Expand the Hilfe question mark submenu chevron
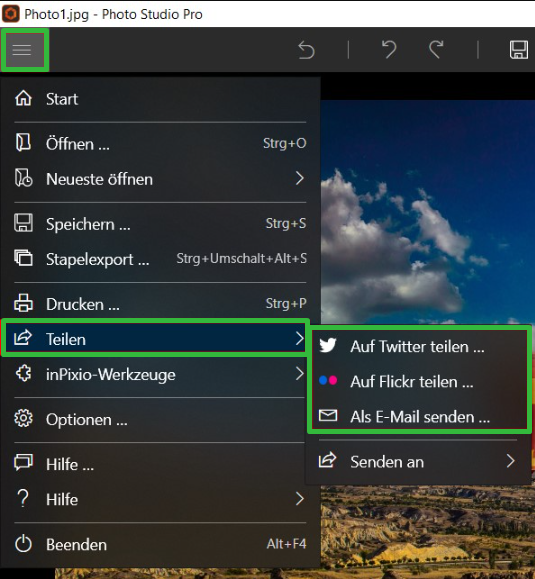This screenshot has width=535, height=579. (300, 499)
